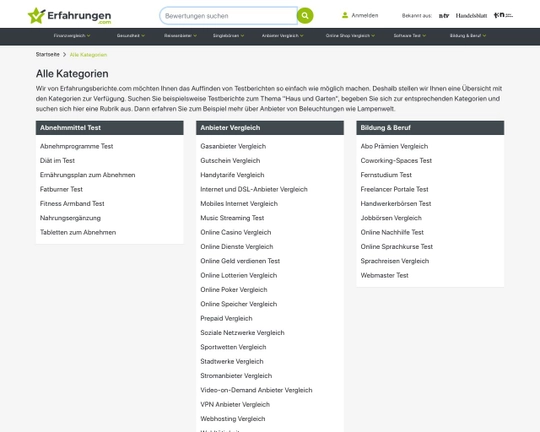540x432 pixels.
Task: Click the t3n logo
Action: point(503,15)
